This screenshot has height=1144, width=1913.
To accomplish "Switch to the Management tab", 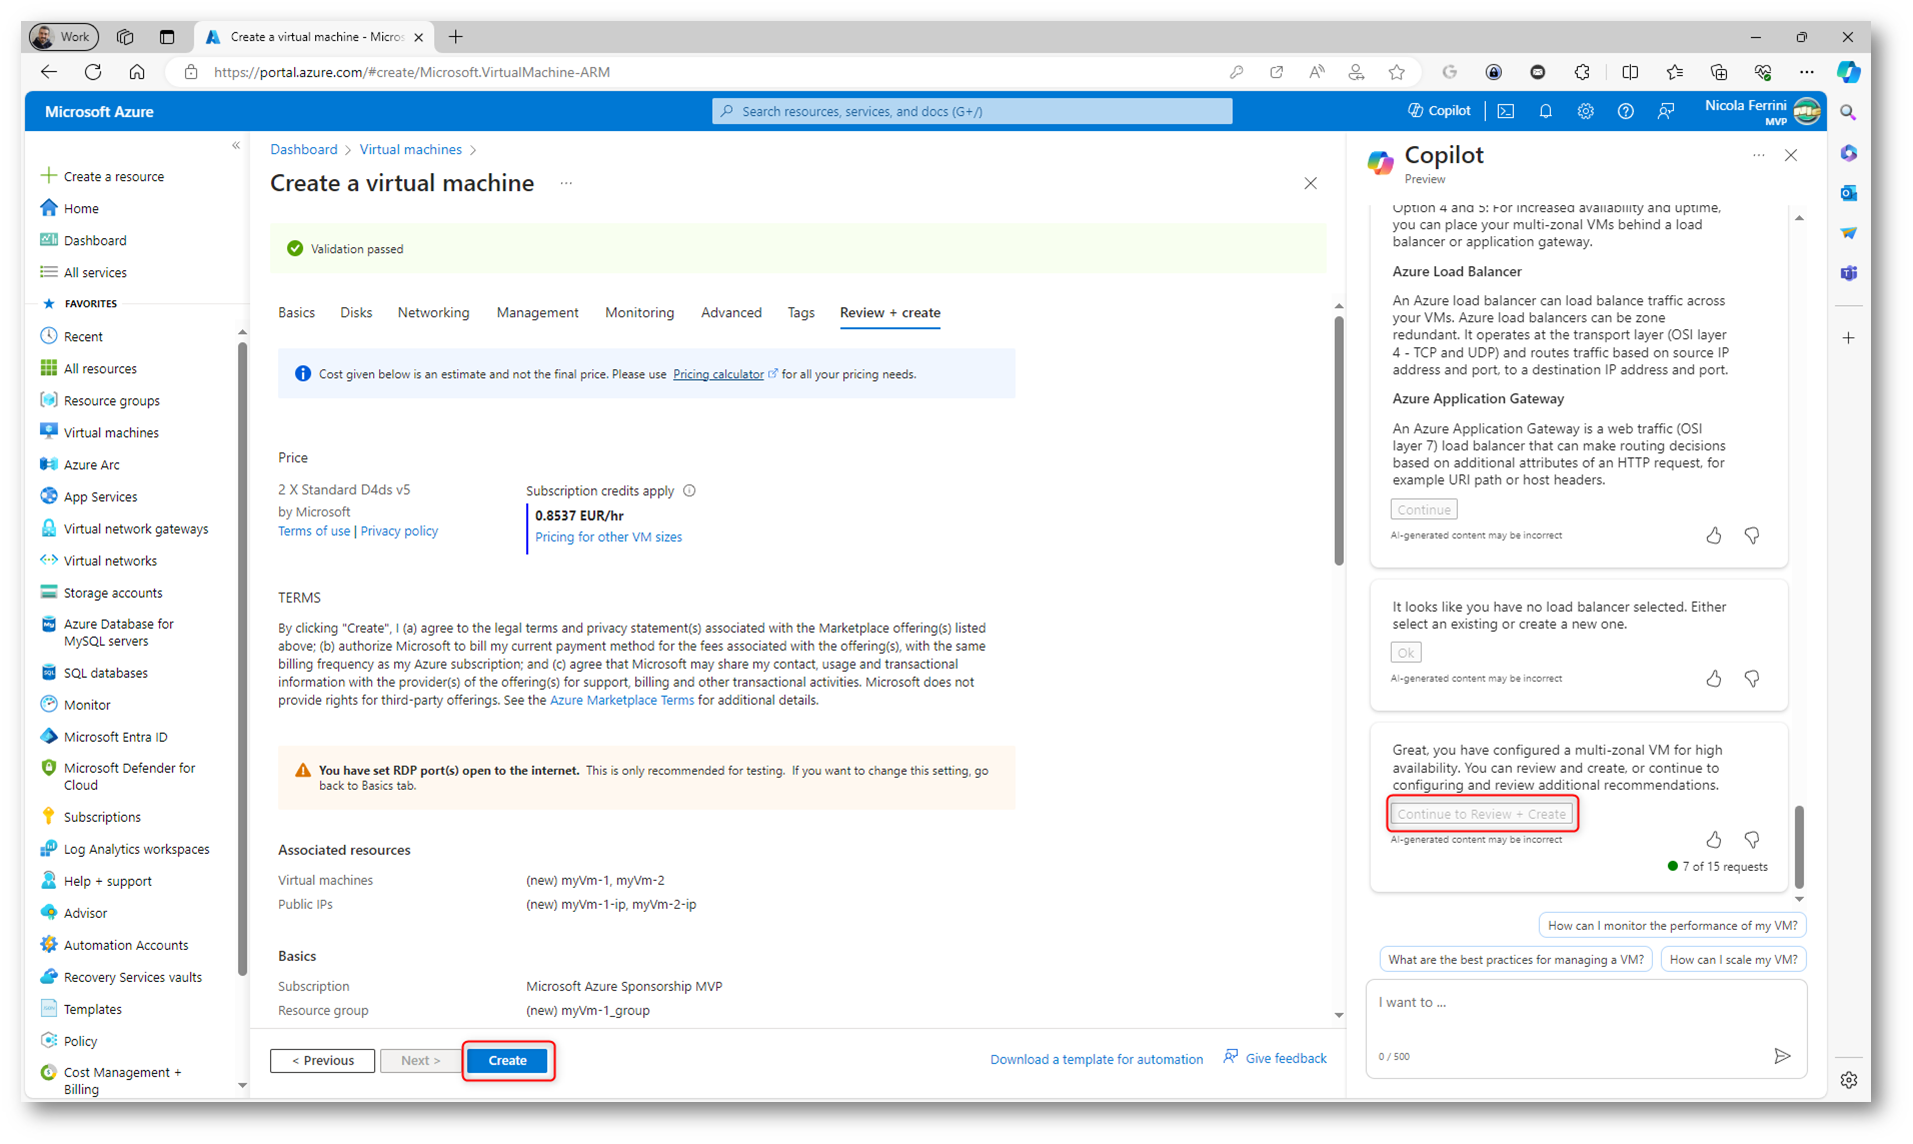I will tap(537, 313).
